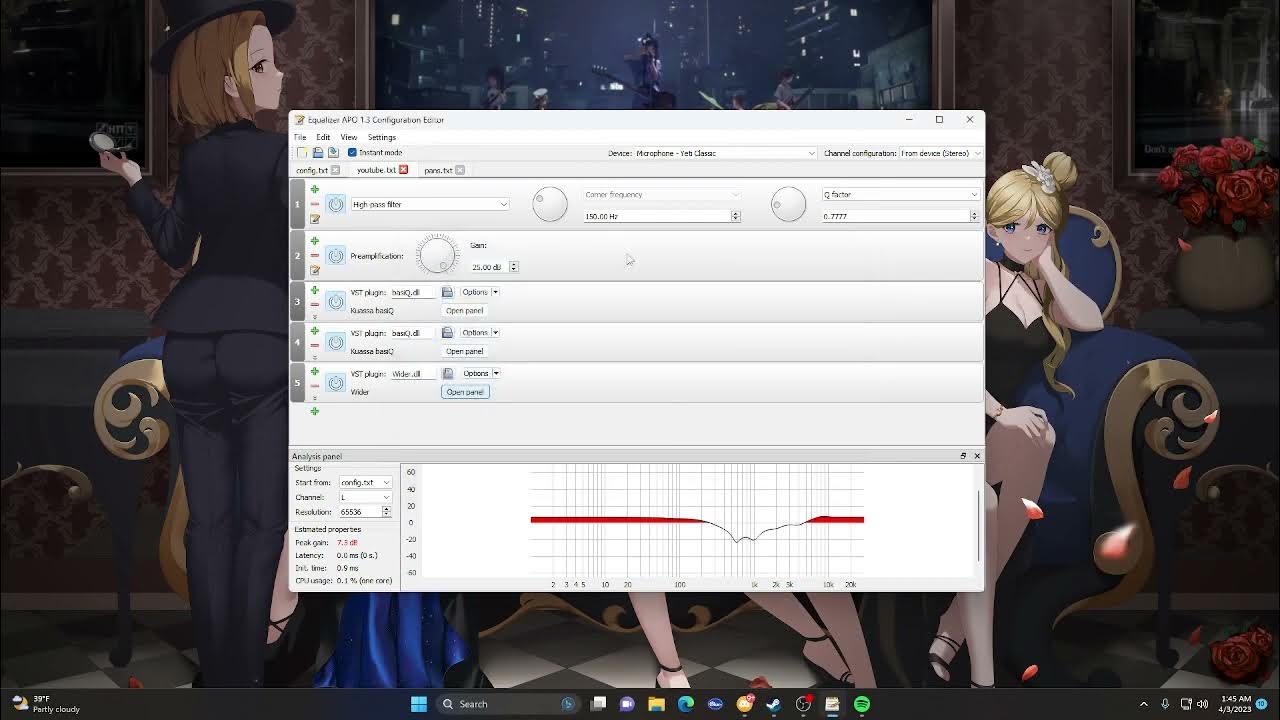The height and width of the screenshot is (720, 1280).
Task: Click green plus on filter row 4
Action: coord(315,331)
